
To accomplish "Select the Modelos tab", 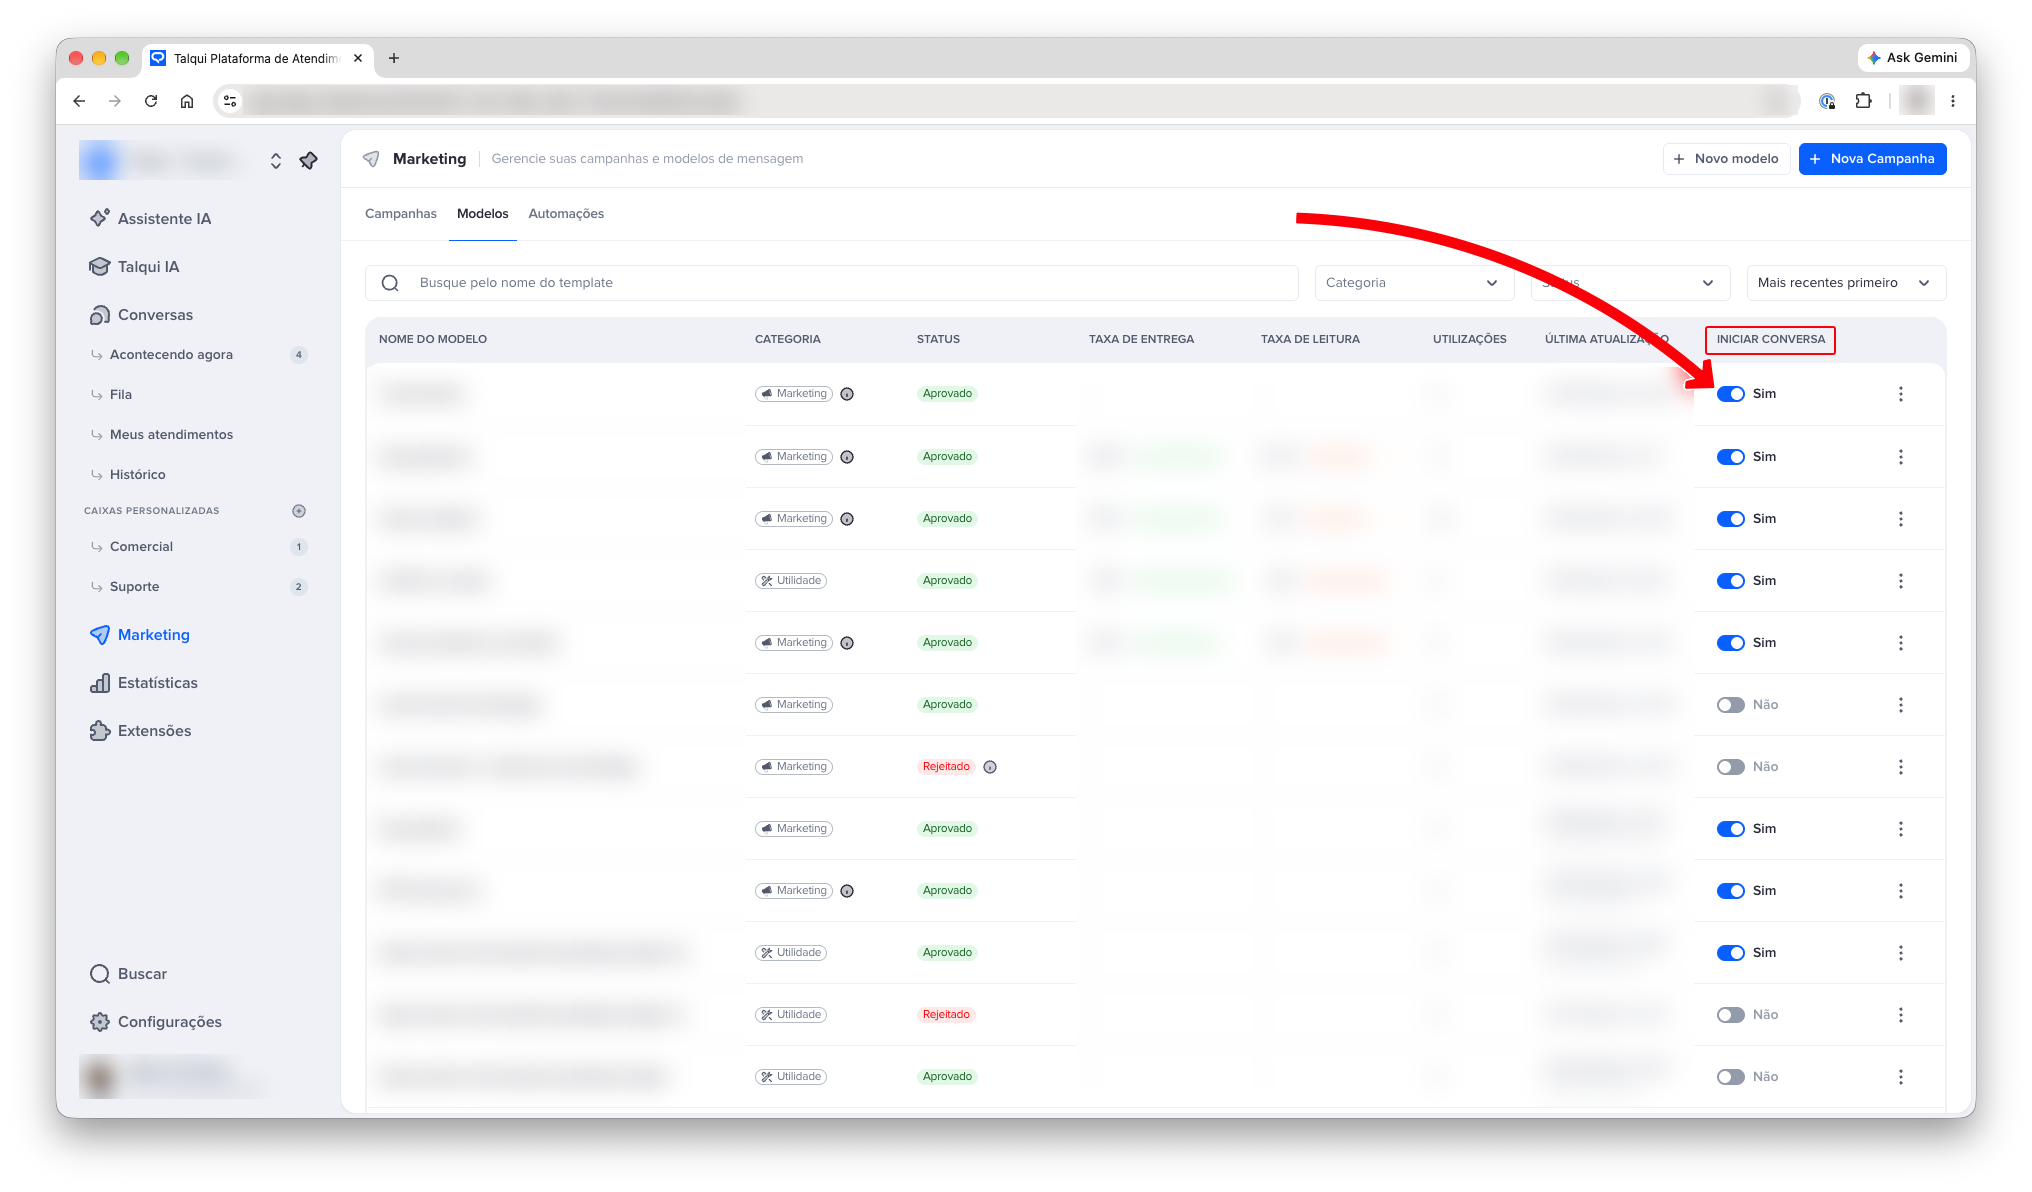I will 482,214.
